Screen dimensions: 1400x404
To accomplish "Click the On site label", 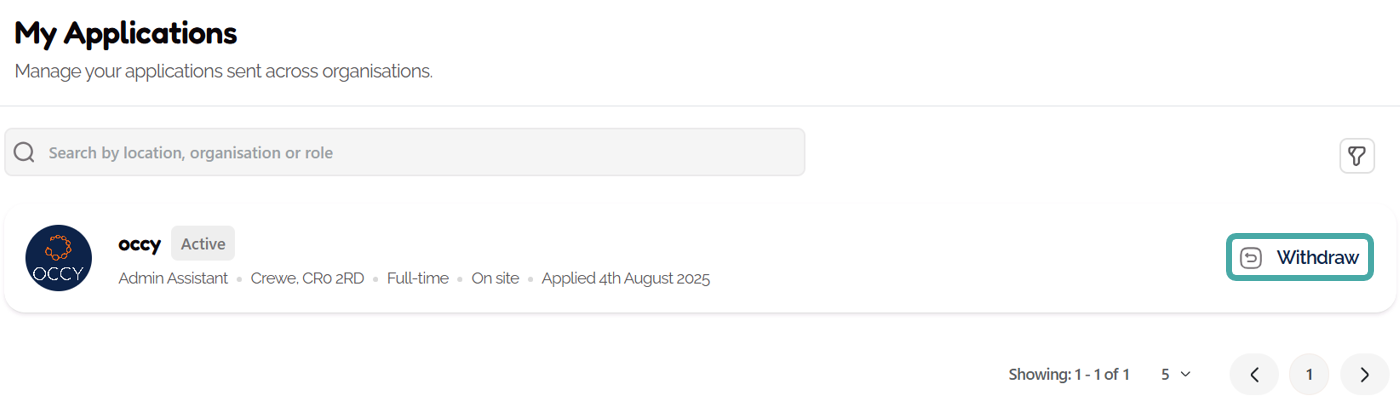I will 495,279.
